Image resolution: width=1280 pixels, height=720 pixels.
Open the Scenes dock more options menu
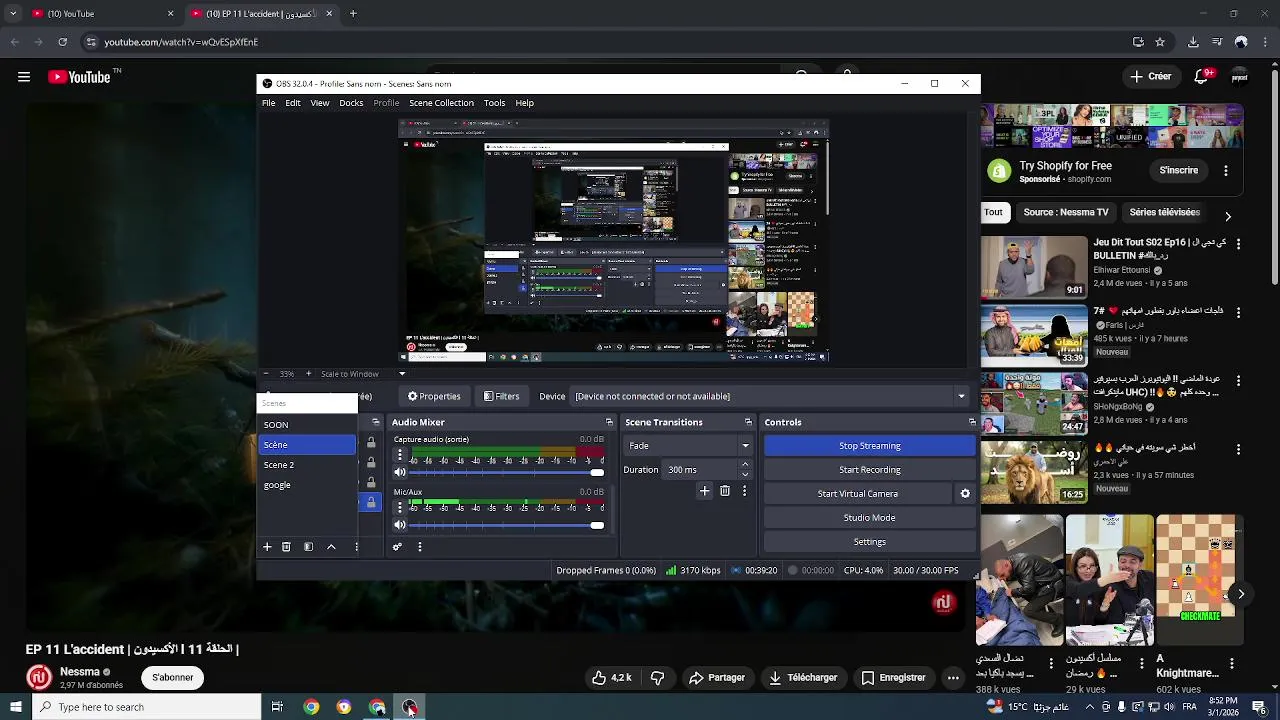356,547
